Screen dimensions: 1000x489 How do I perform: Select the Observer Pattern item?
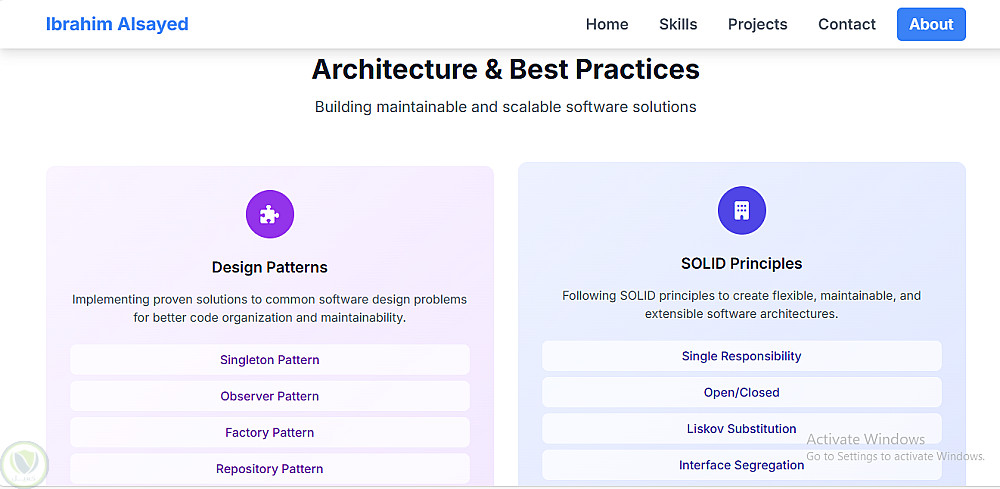270,396
